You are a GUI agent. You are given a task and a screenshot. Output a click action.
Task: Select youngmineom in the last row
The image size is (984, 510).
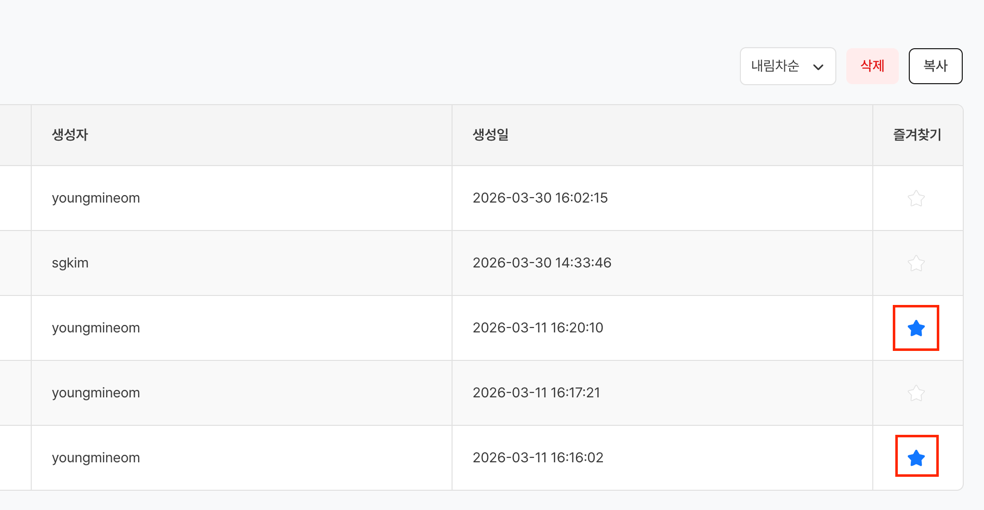coord(96,458)
